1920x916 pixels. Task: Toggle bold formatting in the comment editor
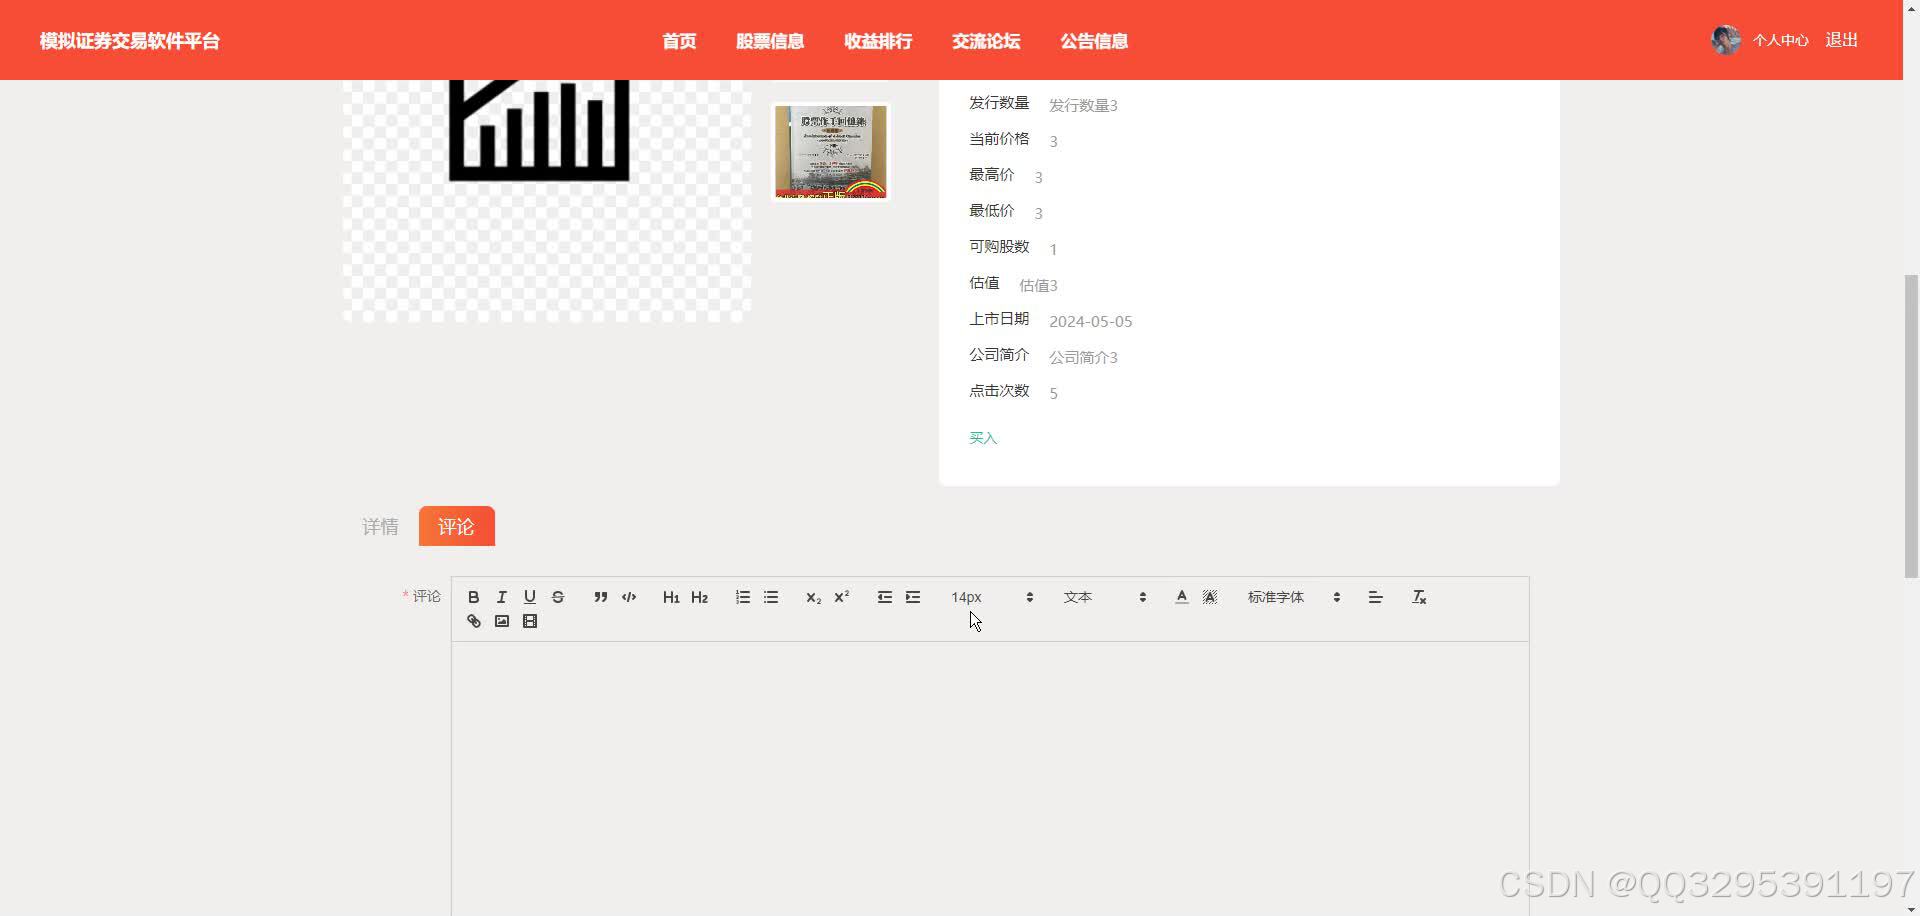[x=474, y=597]
